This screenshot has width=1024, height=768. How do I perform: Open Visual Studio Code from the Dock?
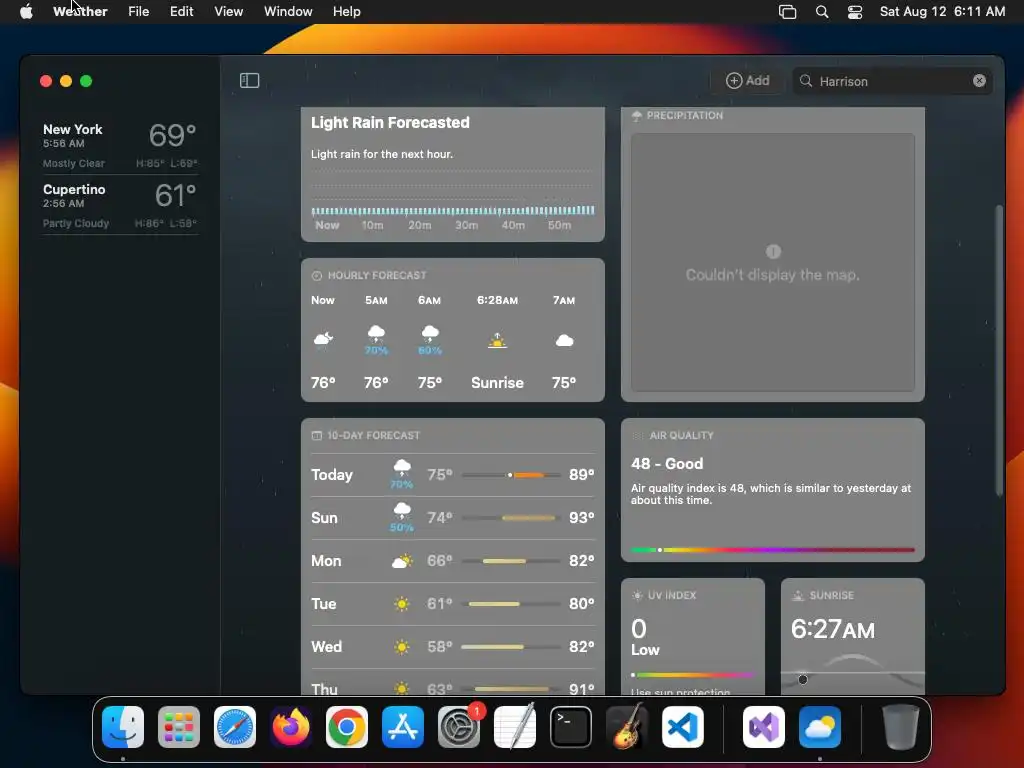[682, 727]
